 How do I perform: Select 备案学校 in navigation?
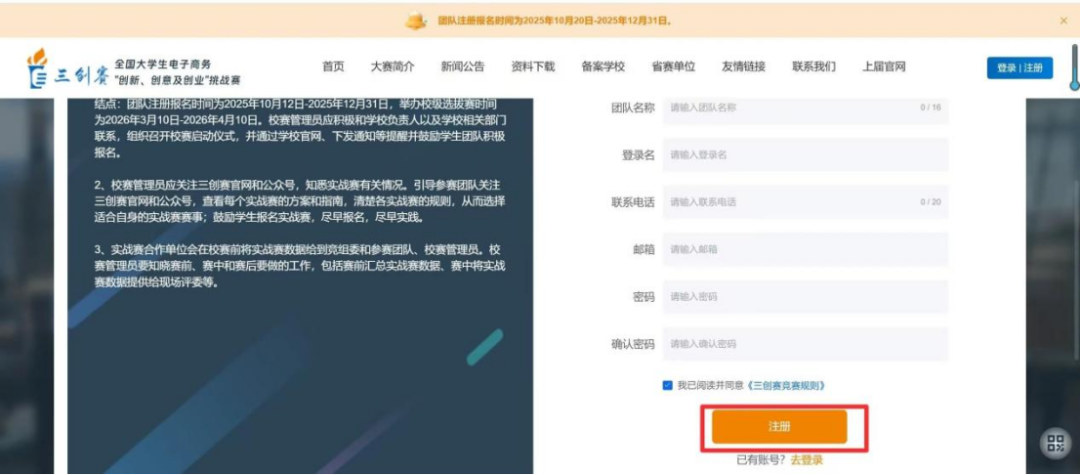click(x=603, y=67)
